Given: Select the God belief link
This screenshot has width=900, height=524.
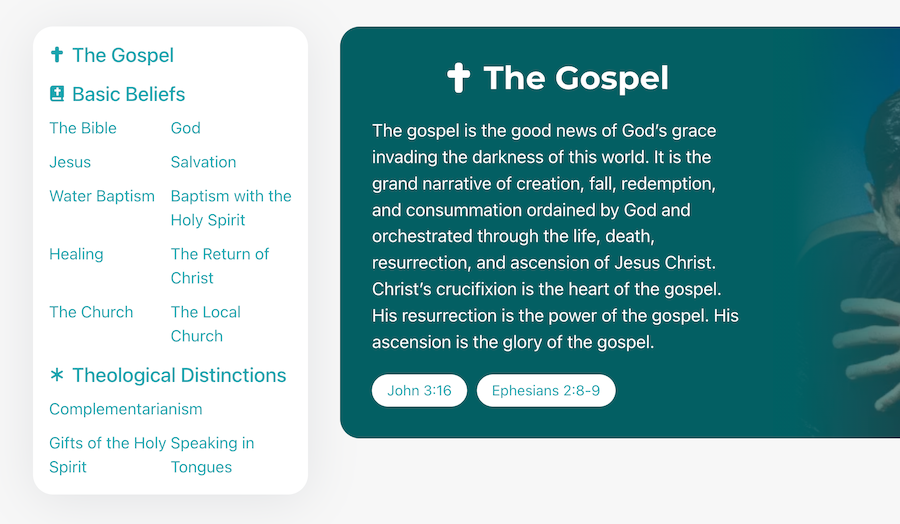Looking at the screenshot, I should coord(185,128).
